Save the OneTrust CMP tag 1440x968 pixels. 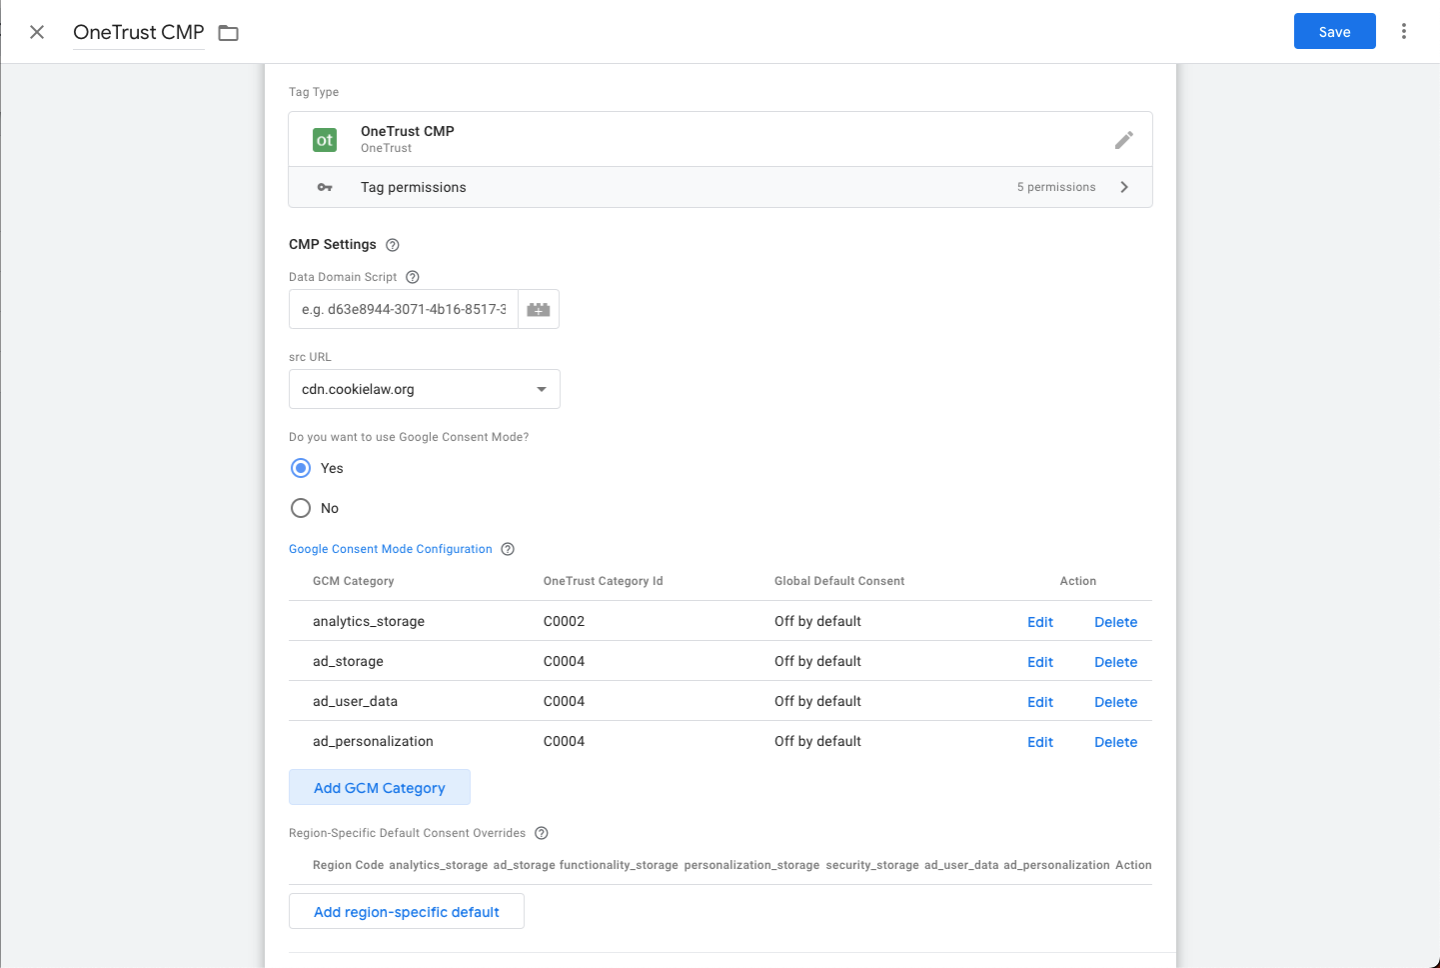pyautogui.click(x=1334, y=31)
